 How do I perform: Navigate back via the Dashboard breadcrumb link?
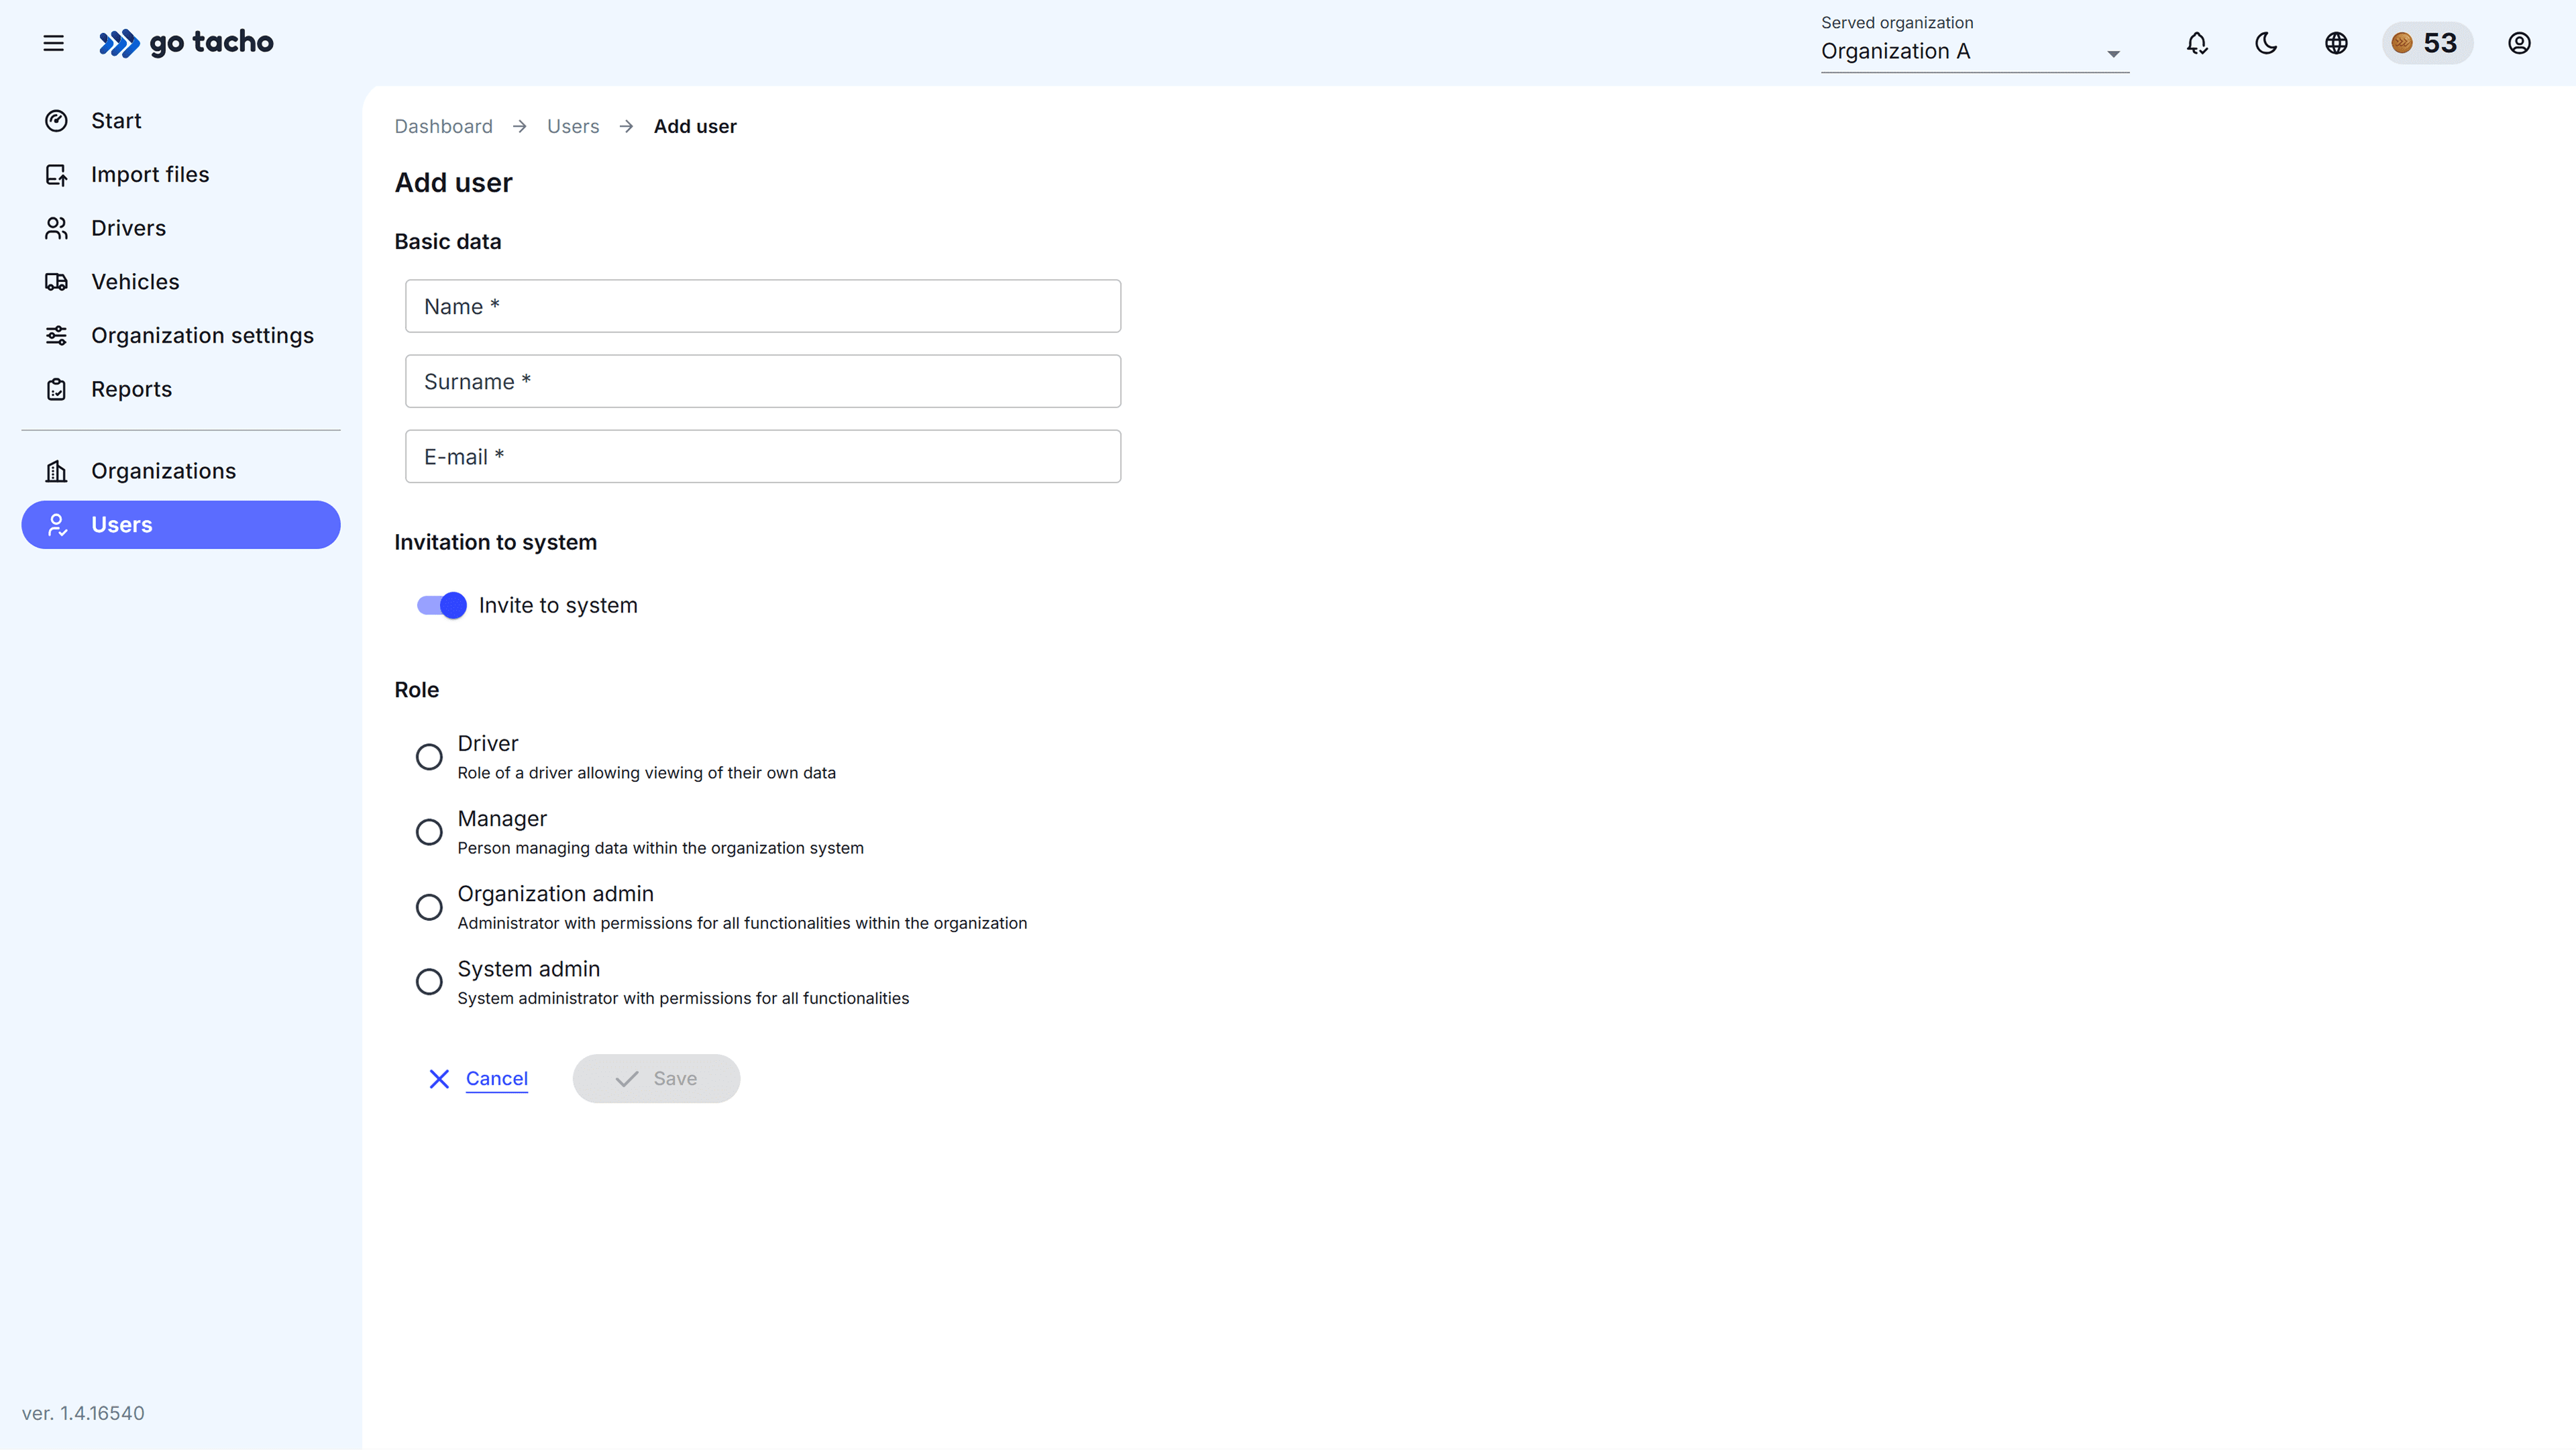pos(443,126)
